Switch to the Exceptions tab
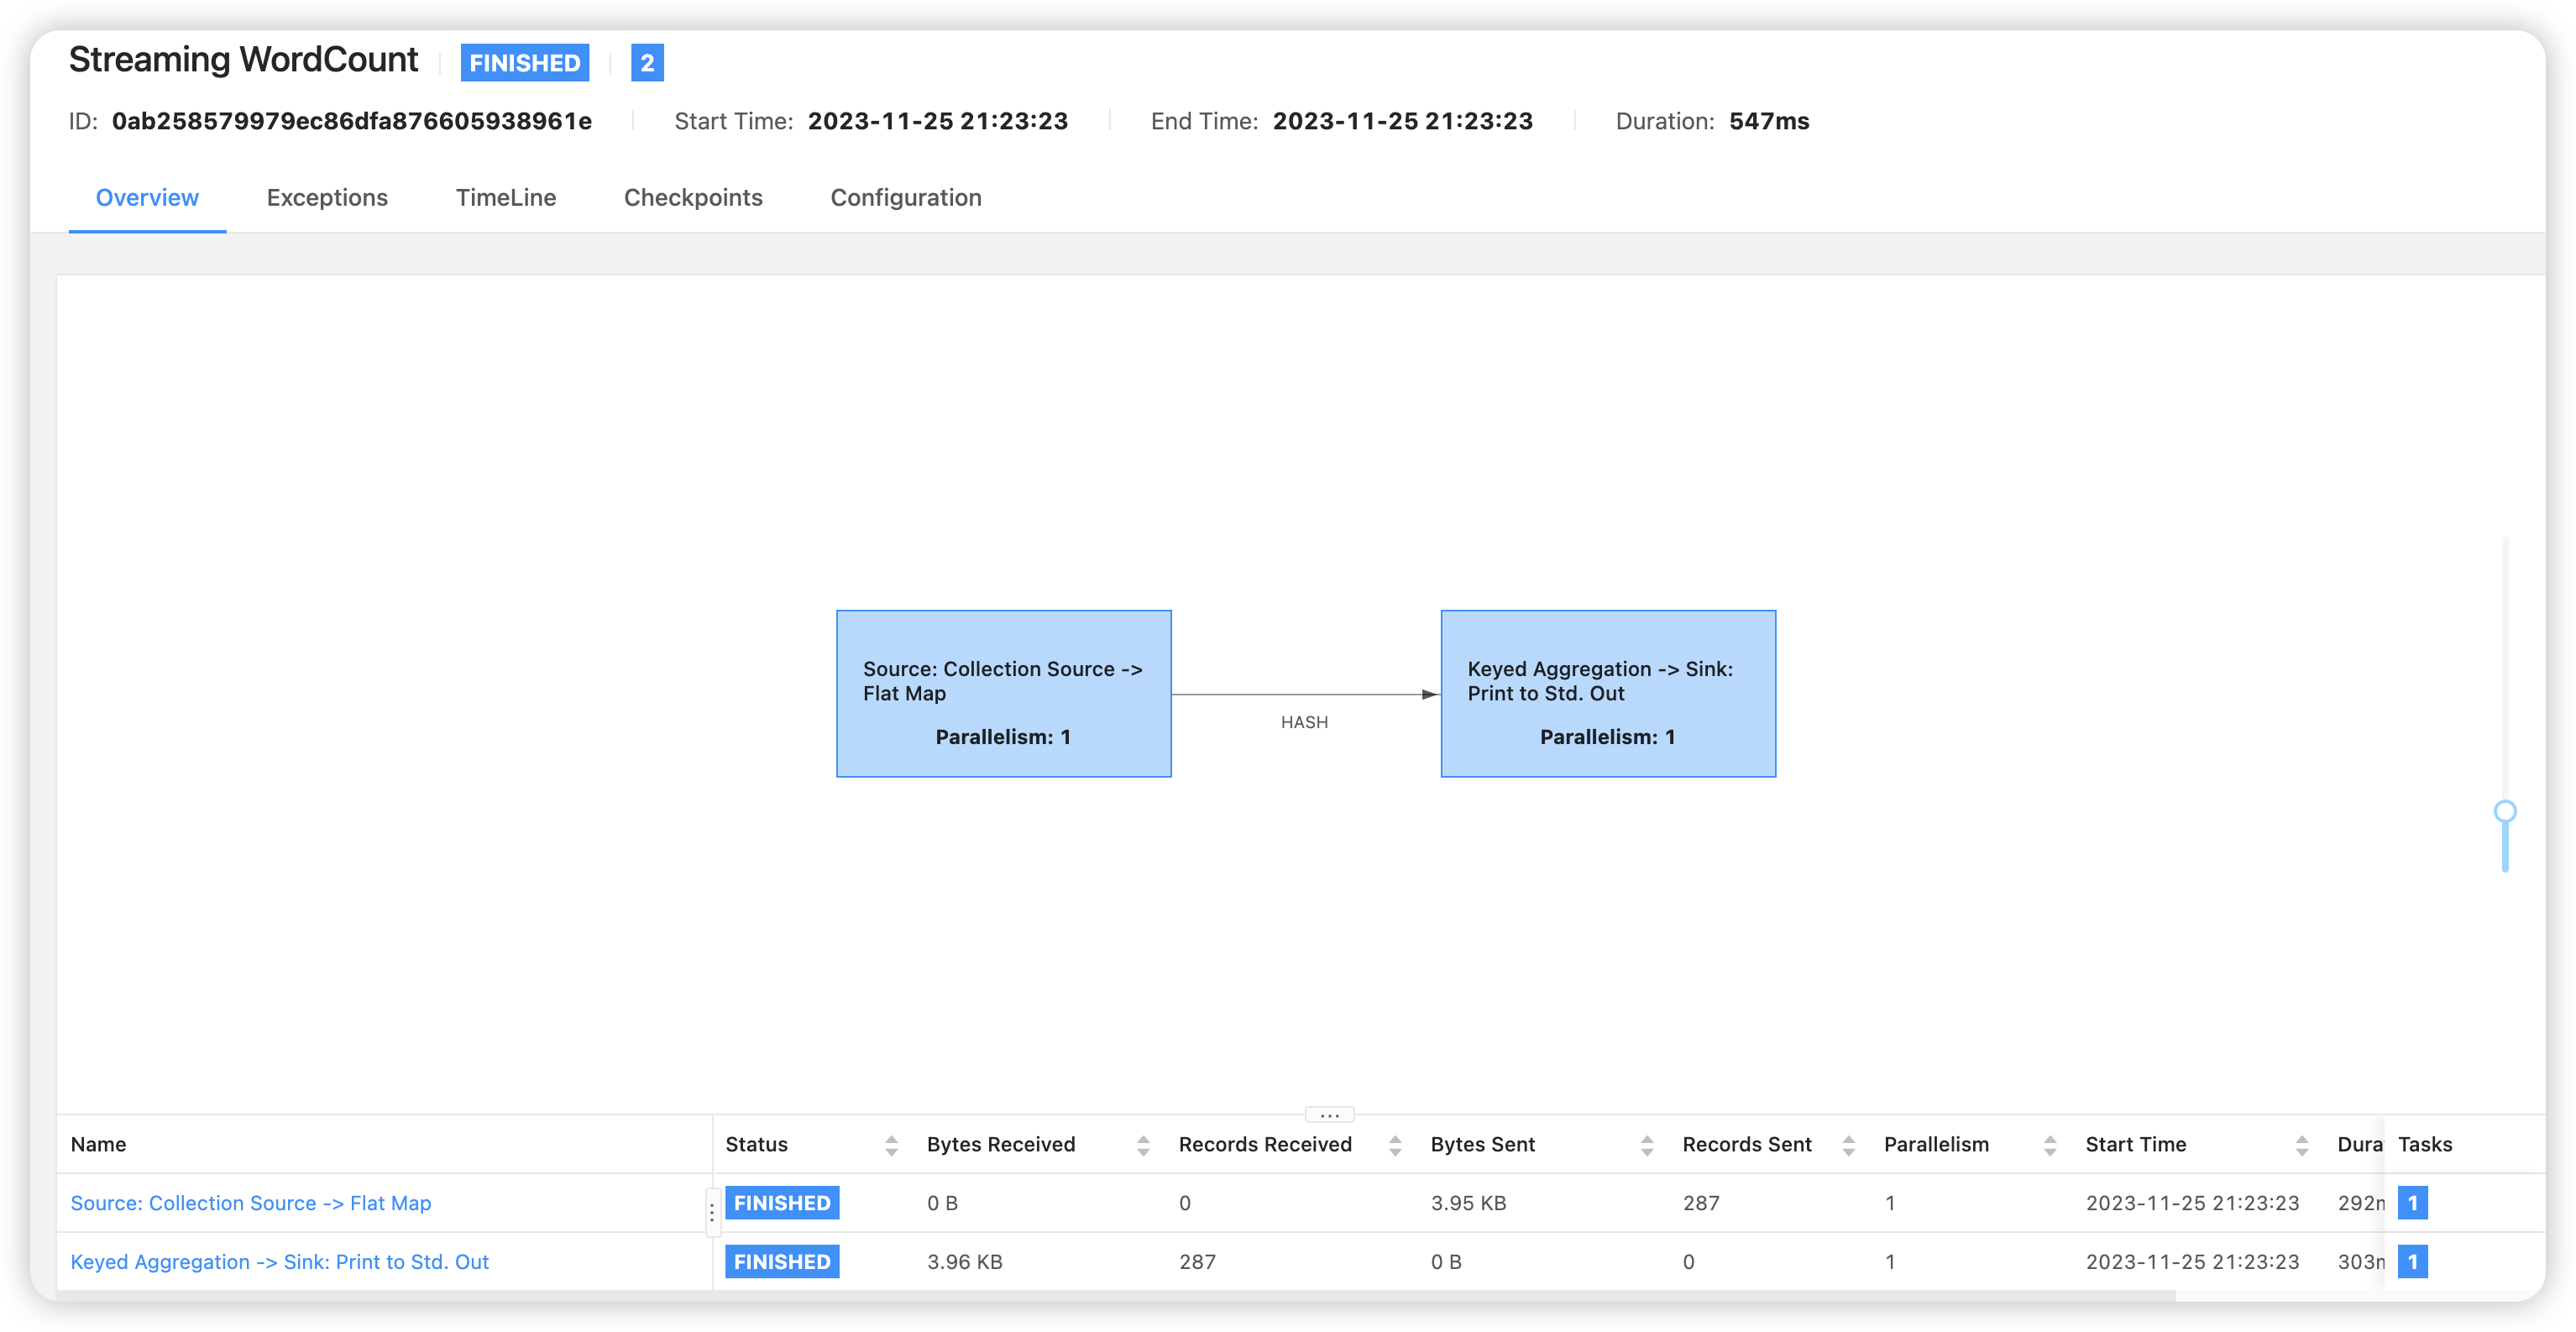Image resolution: width=2576 pixels, height=1332 pixels. [329, 197]
